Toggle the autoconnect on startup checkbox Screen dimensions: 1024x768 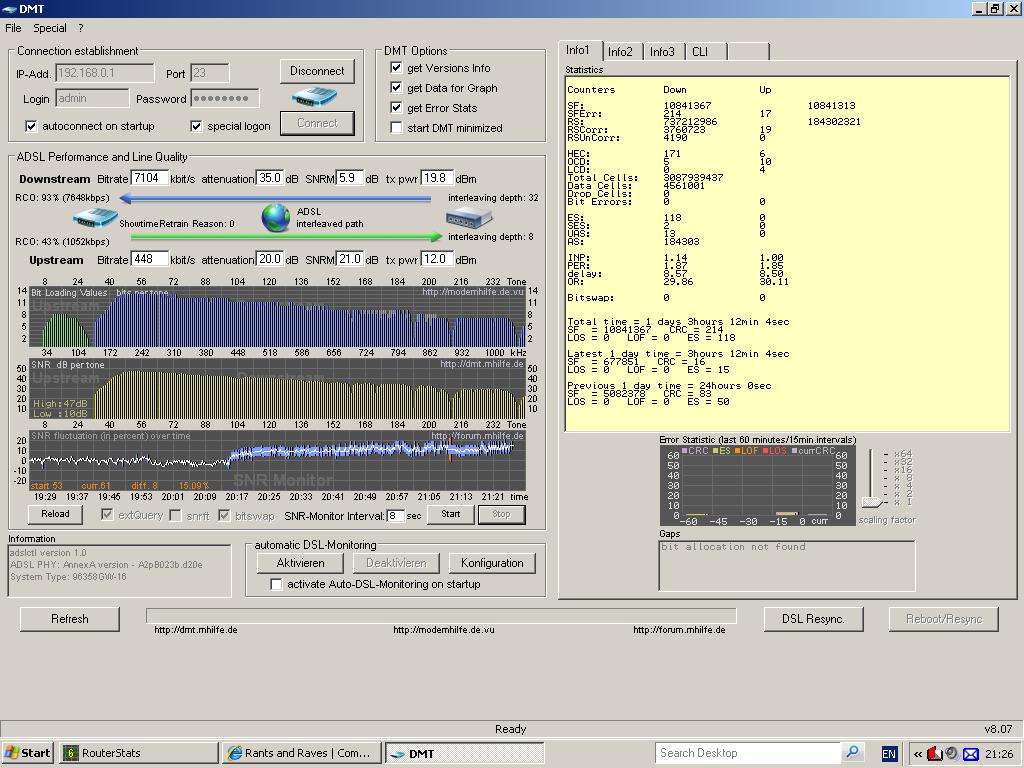click(31, 127)
